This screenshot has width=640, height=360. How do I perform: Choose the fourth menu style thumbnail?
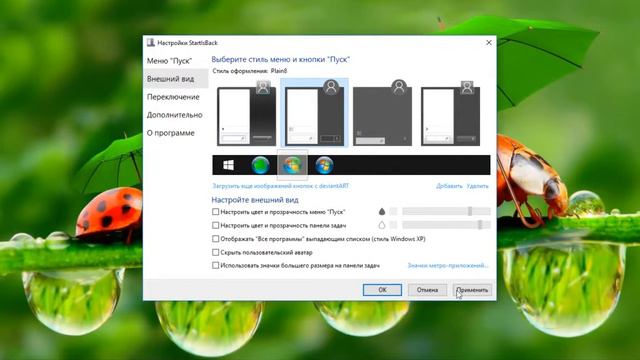click(x=450, y=113)
